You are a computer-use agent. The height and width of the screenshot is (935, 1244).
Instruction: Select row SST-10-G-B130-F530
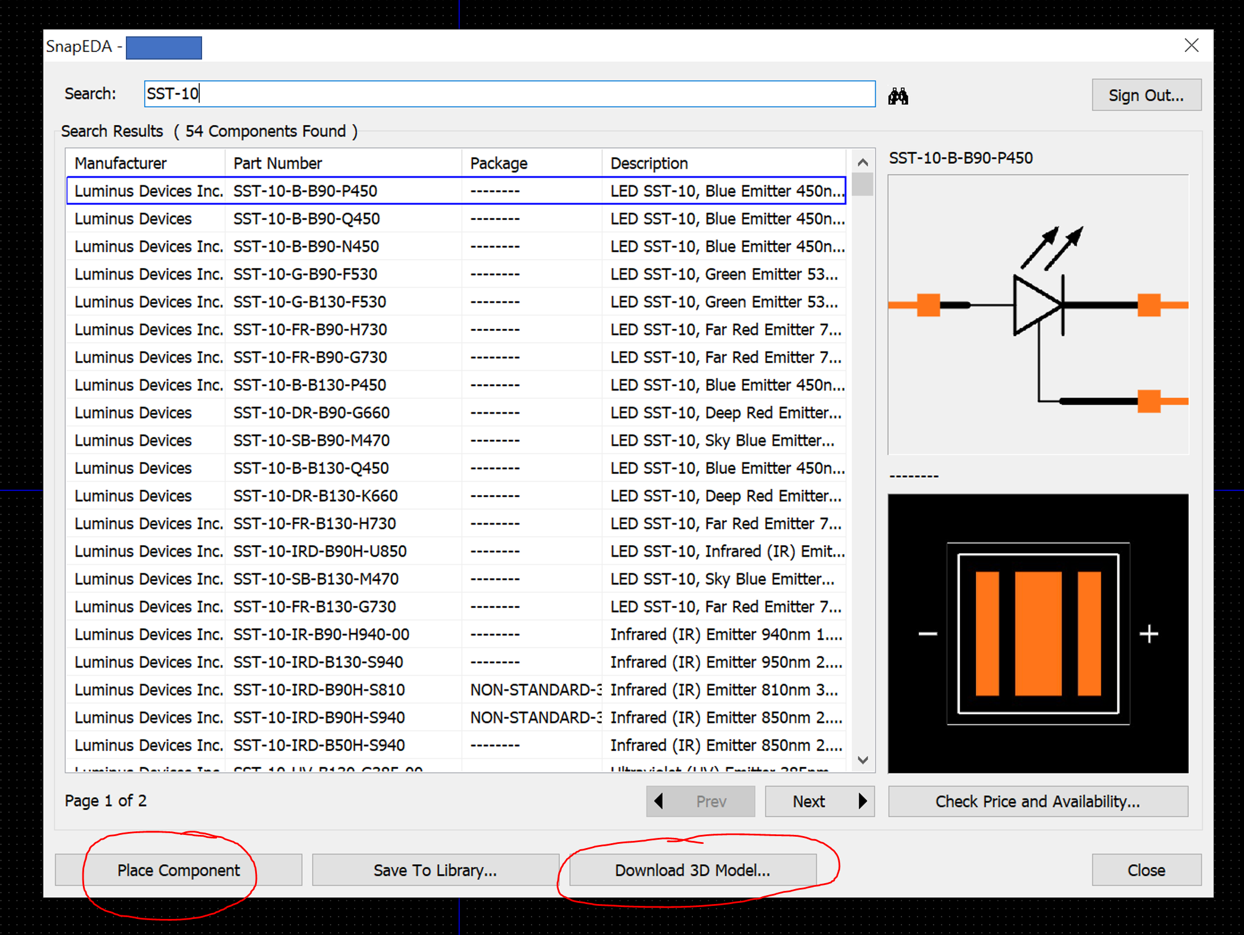(x=456, y=302)
